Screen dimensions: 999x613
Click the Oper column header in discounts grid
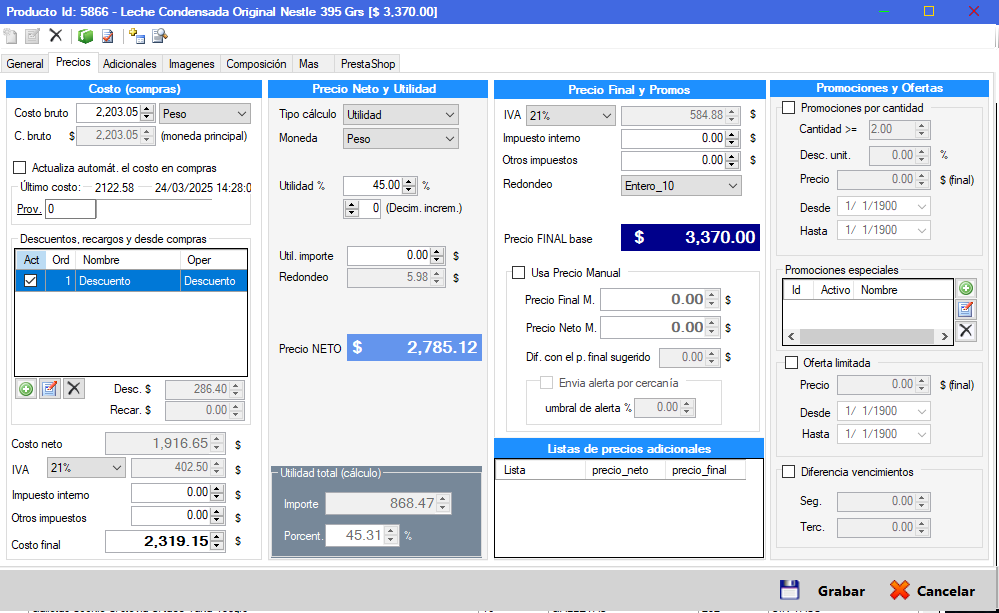(x=213, y=260)
